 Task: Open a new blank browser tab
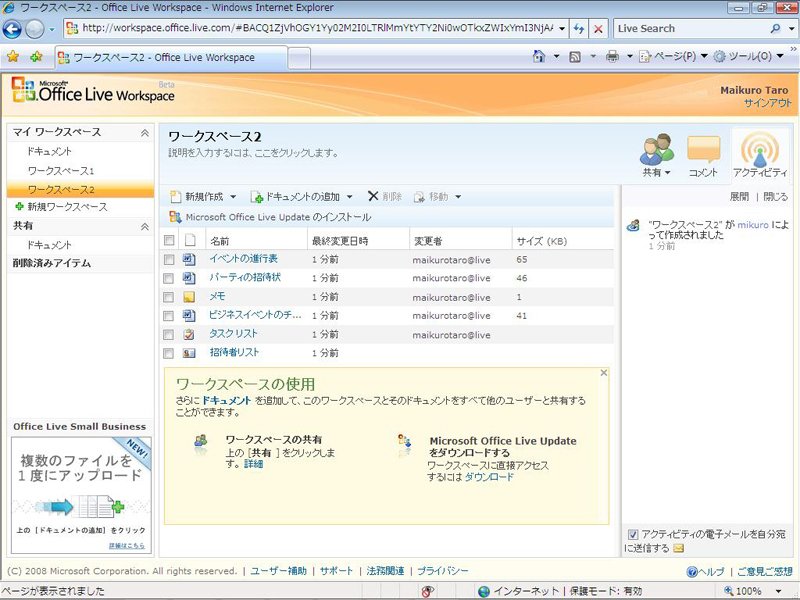tap(299, 58)
